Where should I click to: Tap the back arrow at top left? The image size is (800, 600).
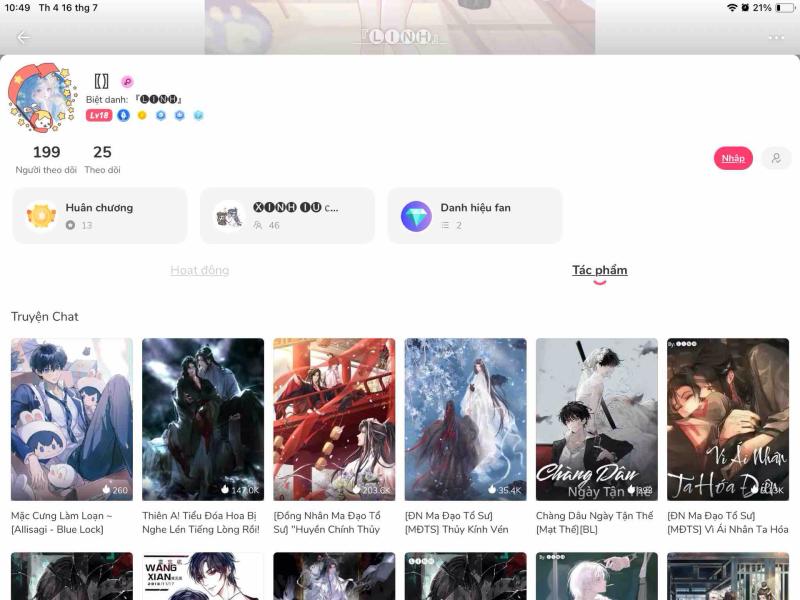click(x=24, y=37)
